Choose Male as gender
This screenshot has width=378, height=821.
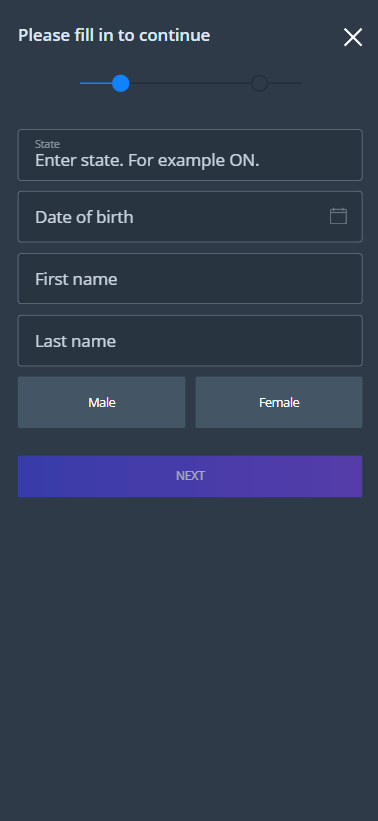(x=102, y=402)
